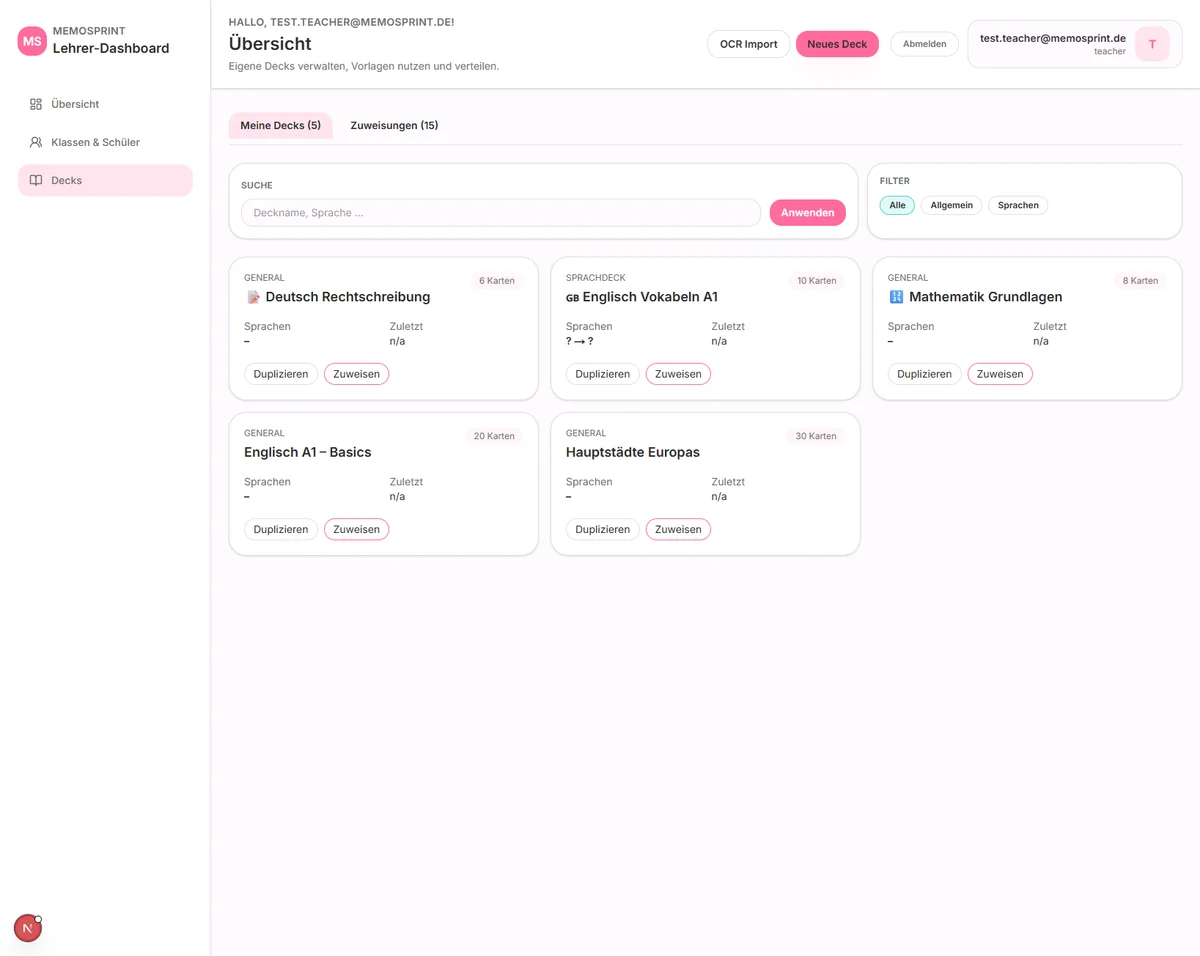Focus the deck search input field
Image resolution: width=1200 pixels, height=956 pixels.
coord(500,213)
